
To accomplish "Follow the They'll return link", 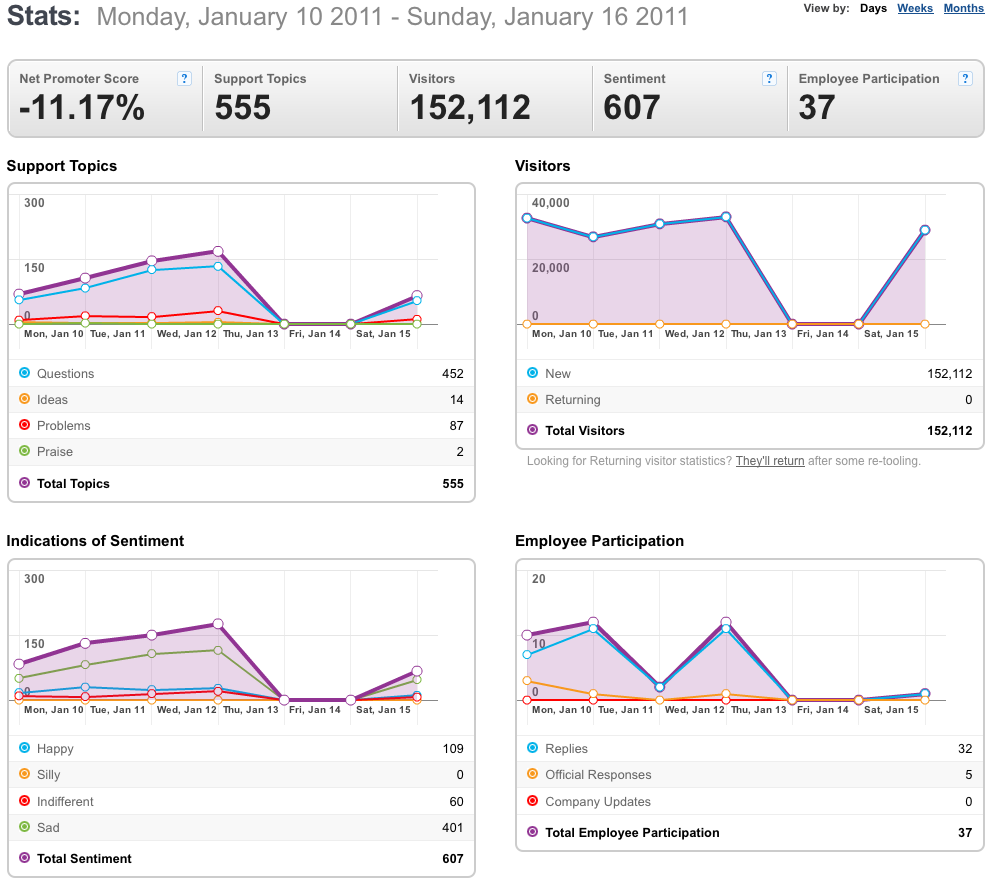I will click(770, 461).
